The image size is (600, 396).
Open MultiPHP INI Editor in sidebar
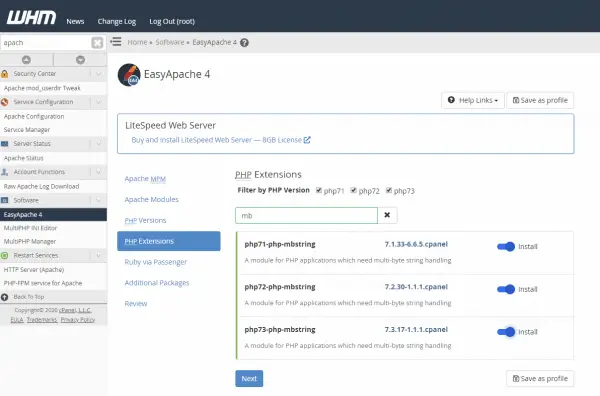pos(30,228)
